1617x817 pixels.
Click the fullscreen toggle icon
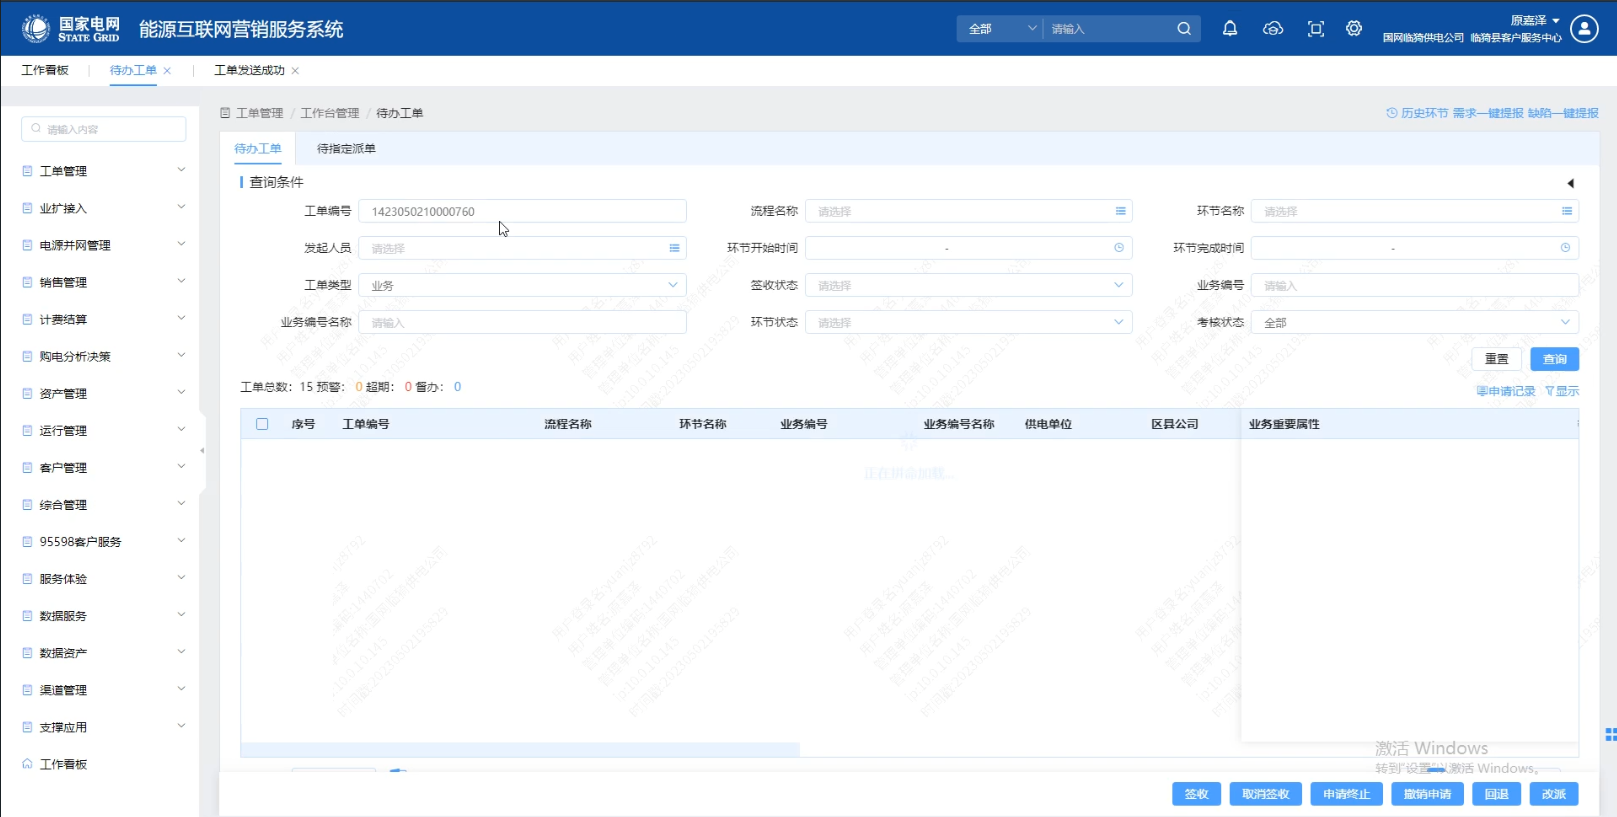(x=1316, y=29)
